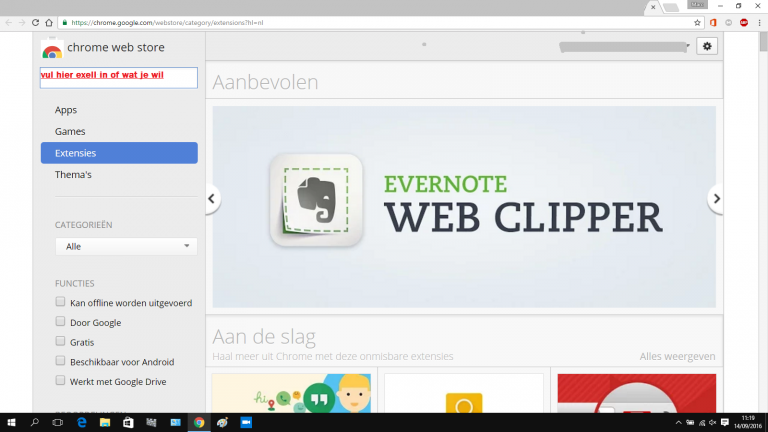Image resolution: width=768 pixels, height=432 pixels.
Task: Tick 'Werkt met Google Drive'
Action: coord(60,380)
